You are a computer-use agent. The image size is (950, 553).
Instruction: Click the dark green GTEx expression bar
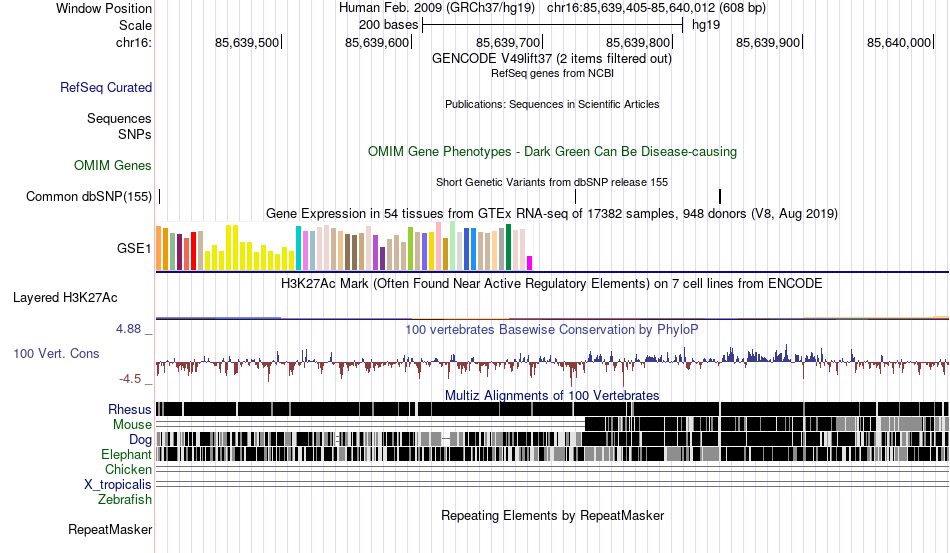tap(508, 247)
